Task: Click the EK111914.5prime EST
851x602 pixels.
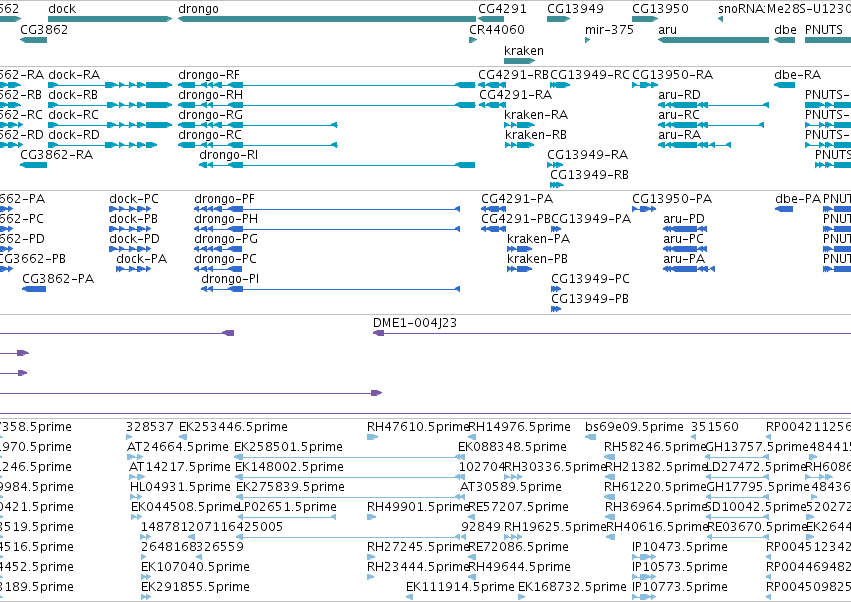Action: coord(410,597)
